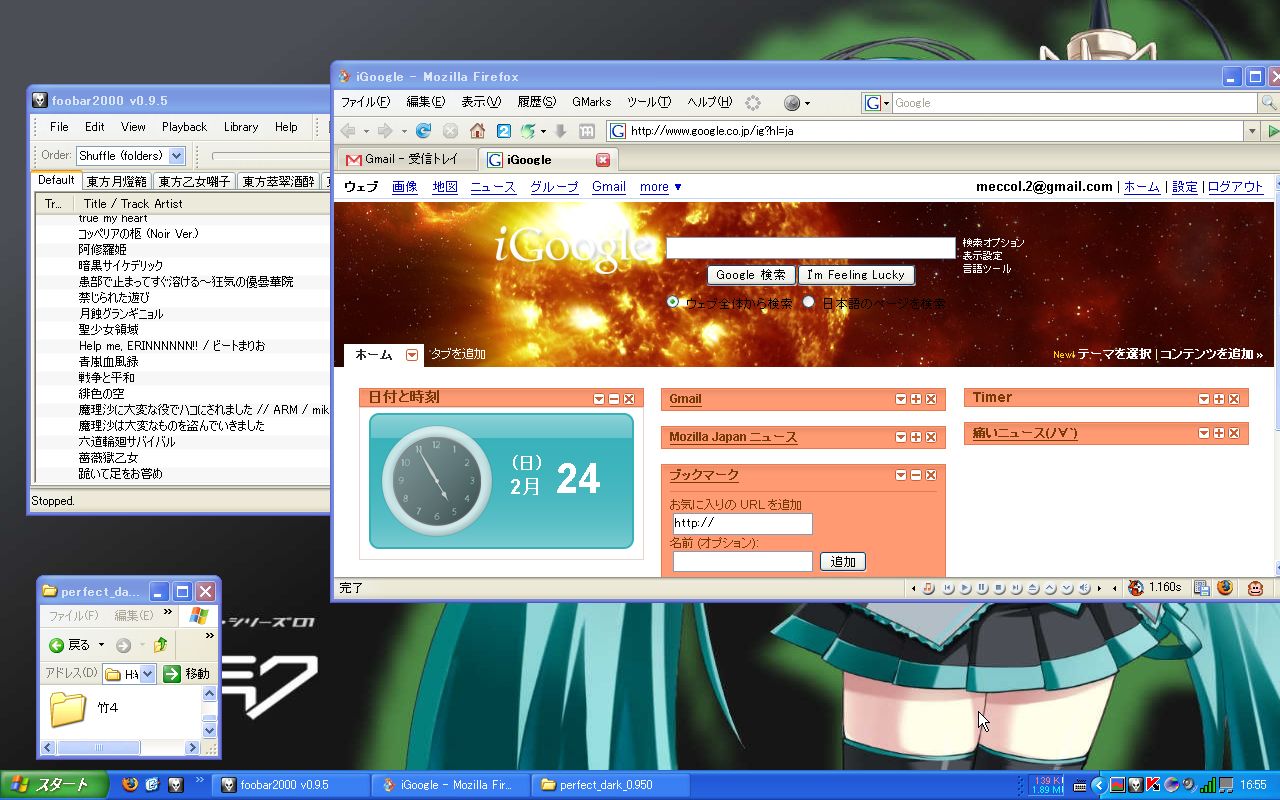The image size is (1280, 800).
Task: Go to Firefox home page icon
Action: pyautogui.click(x=477, y=131)
